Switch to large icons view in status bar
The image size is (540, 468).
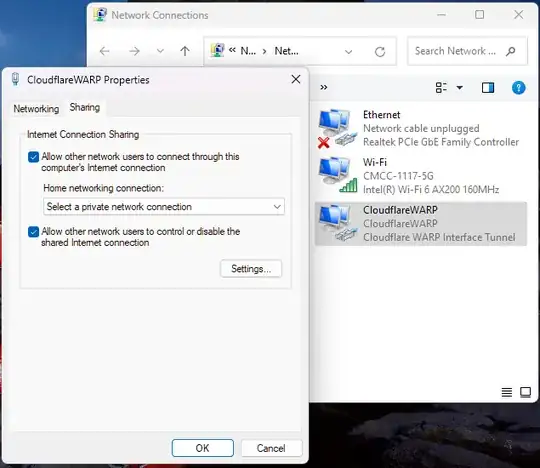click(526, 392)
